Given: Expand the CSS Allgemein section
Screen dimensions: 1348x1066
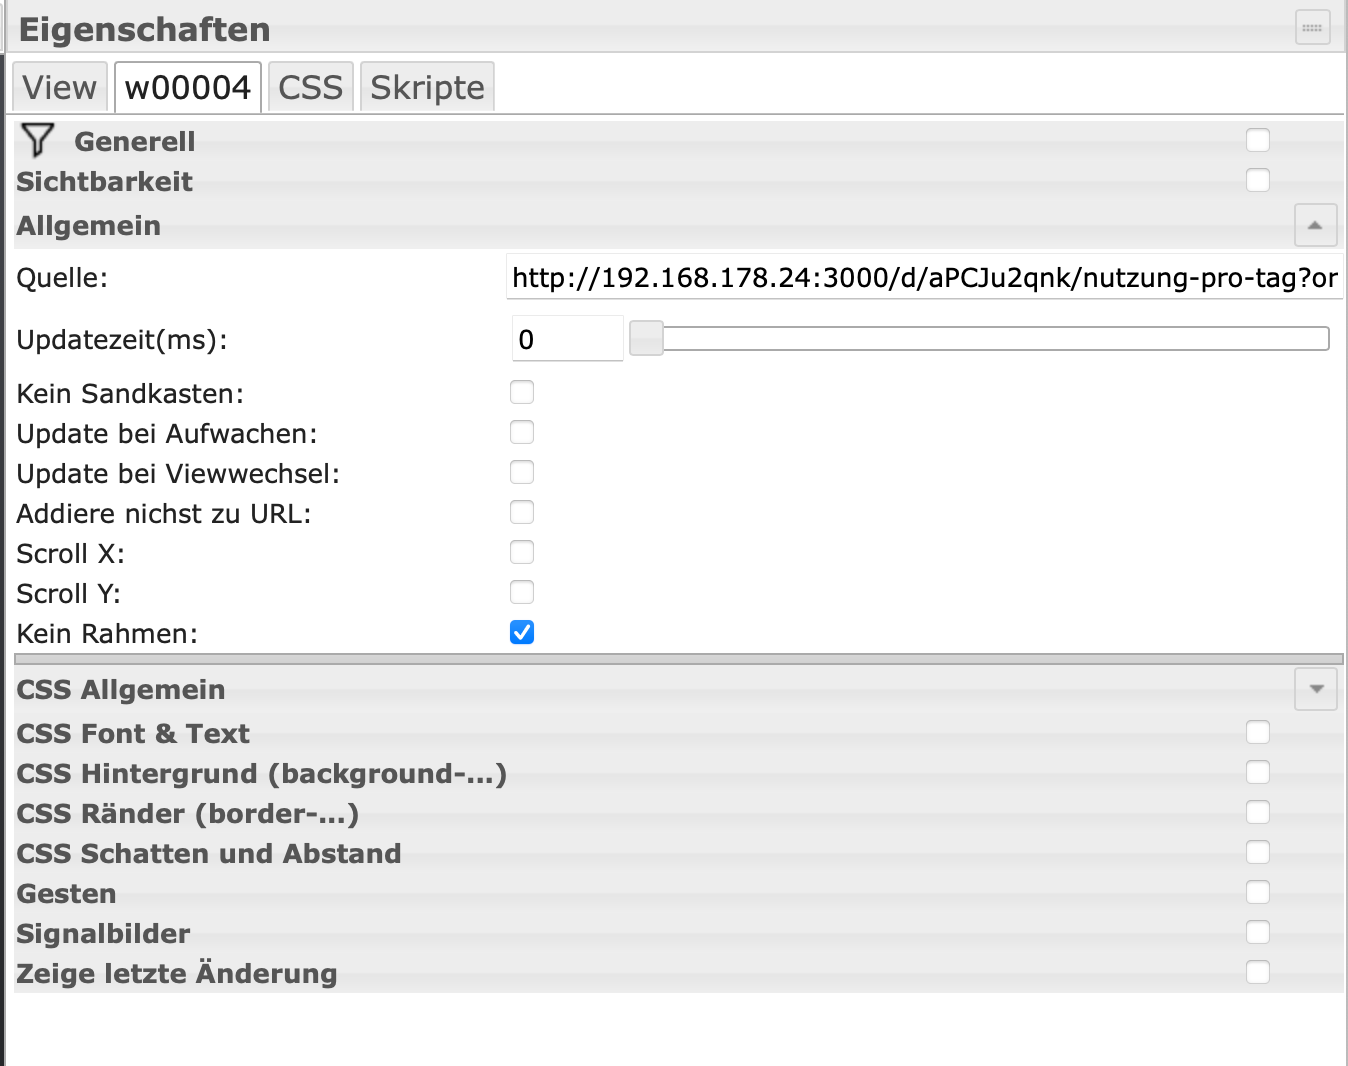Looking at the screenshot, I should (1315, 689).
